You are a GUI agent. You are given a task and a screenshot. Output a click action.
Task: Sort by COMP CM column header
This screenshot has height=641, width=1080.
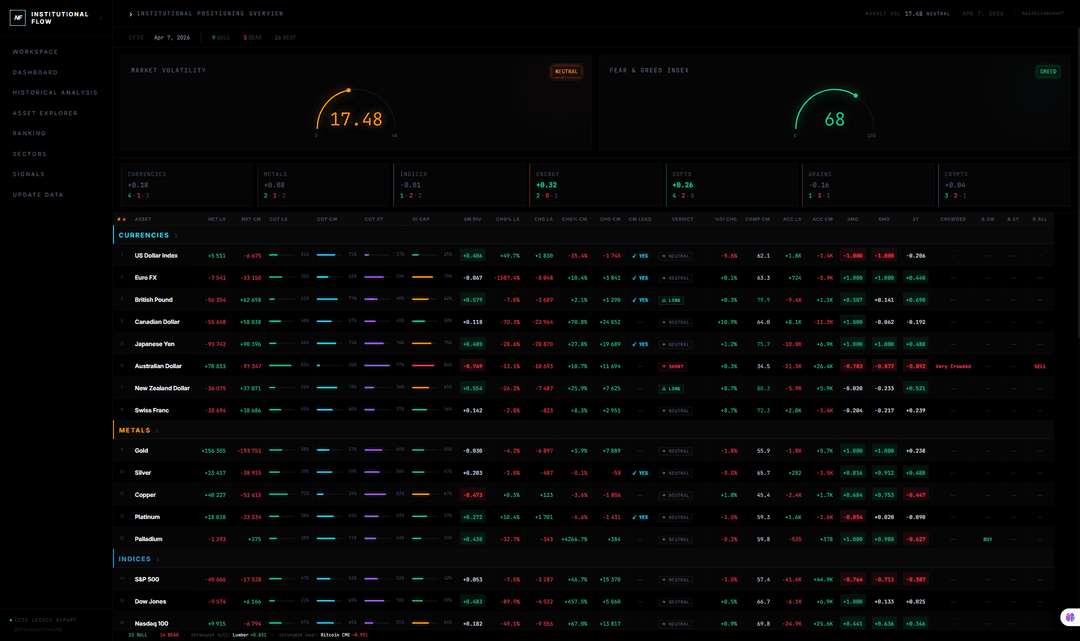(757, 219)
